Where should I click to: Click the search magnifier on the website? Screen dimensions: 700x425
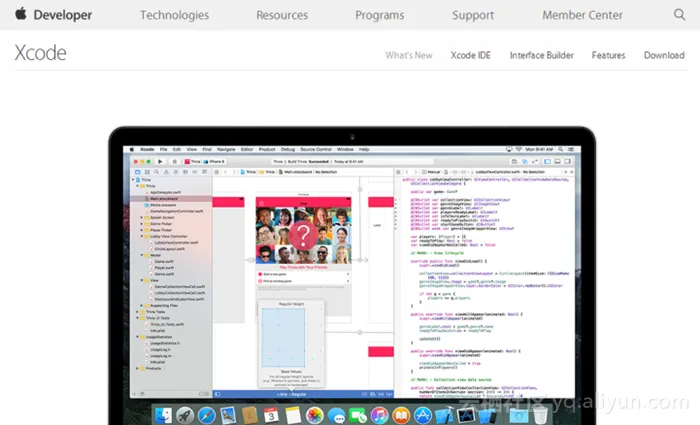(679, 15)
